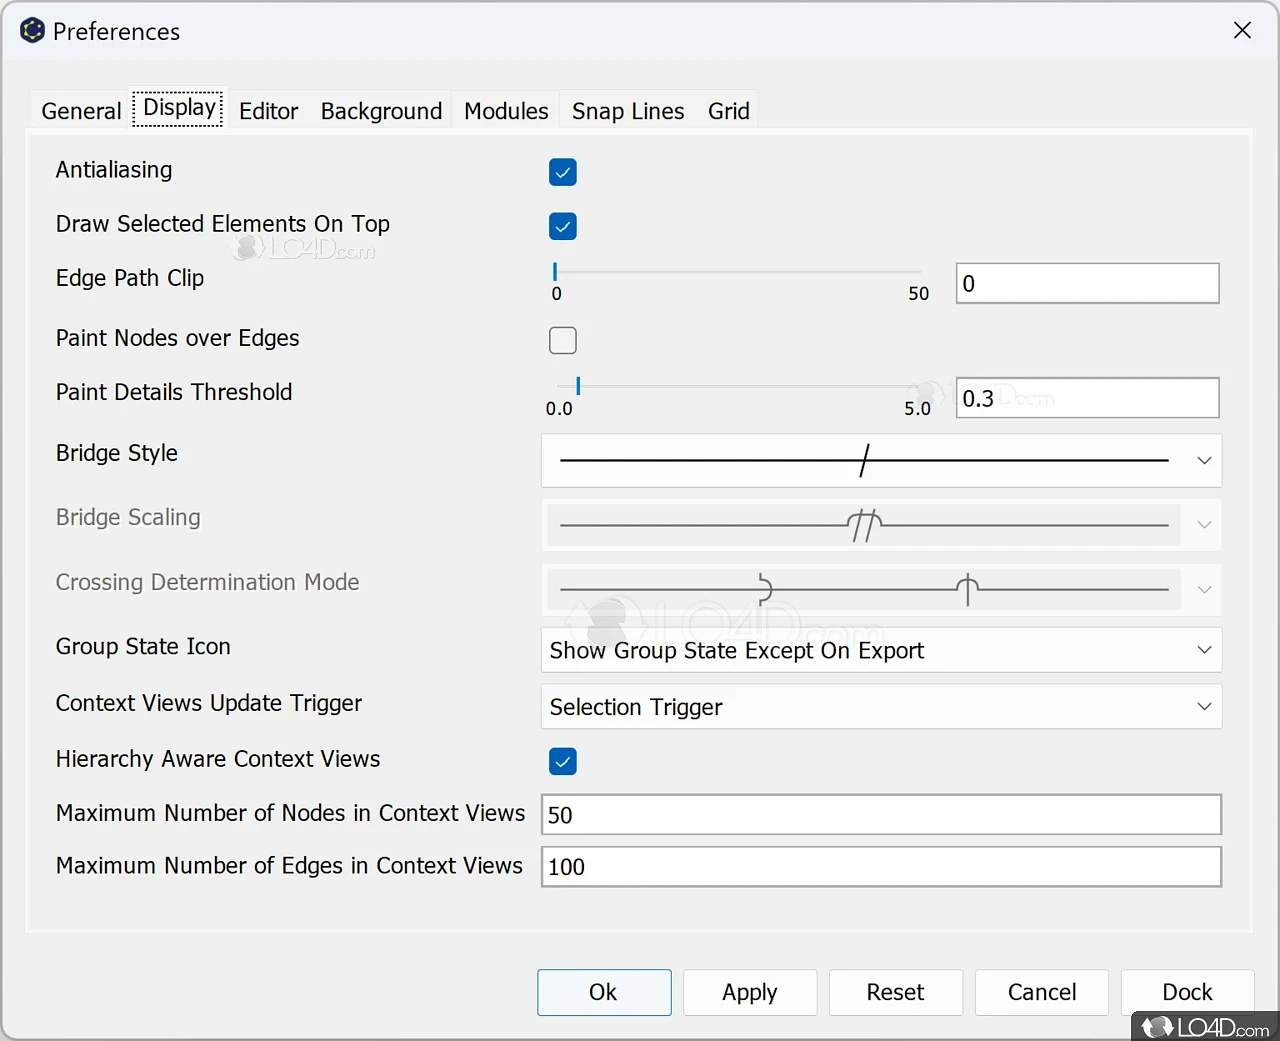Screen dimensions: 1280x1041
Task: Reset preferences with the Reset button
Action: (895, 992)
